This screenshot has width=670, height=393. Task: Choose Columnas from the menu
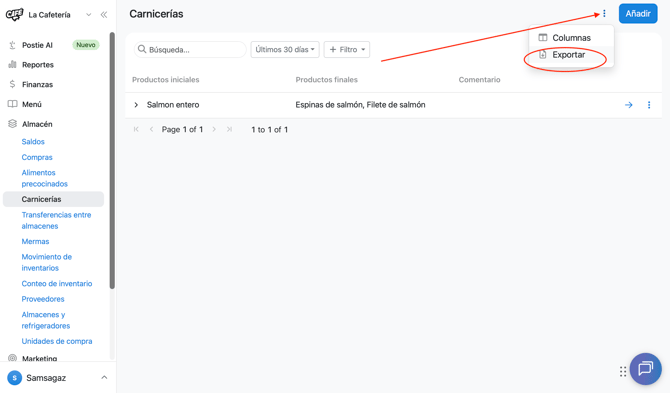pos(571,38)
